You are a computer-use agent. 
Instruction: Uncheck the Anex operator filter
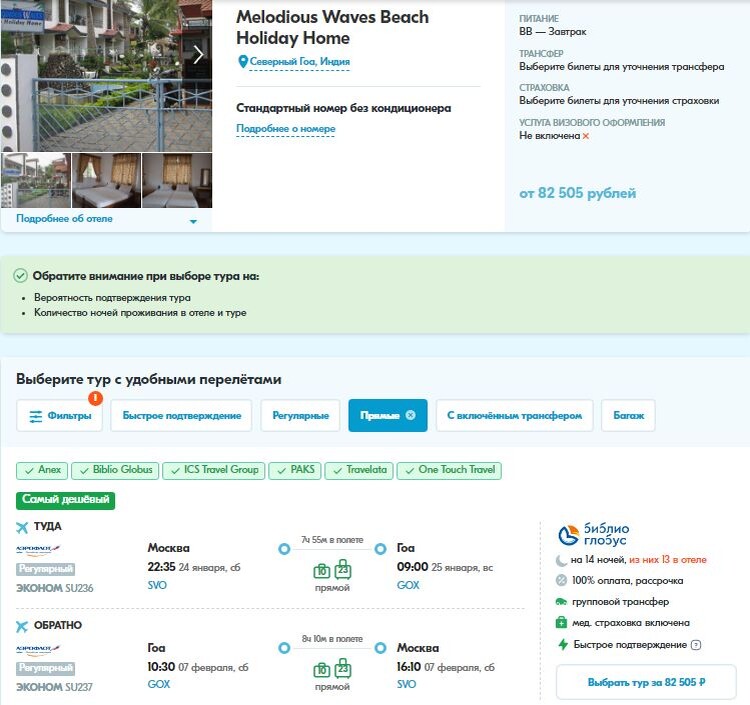coord(42,470)
